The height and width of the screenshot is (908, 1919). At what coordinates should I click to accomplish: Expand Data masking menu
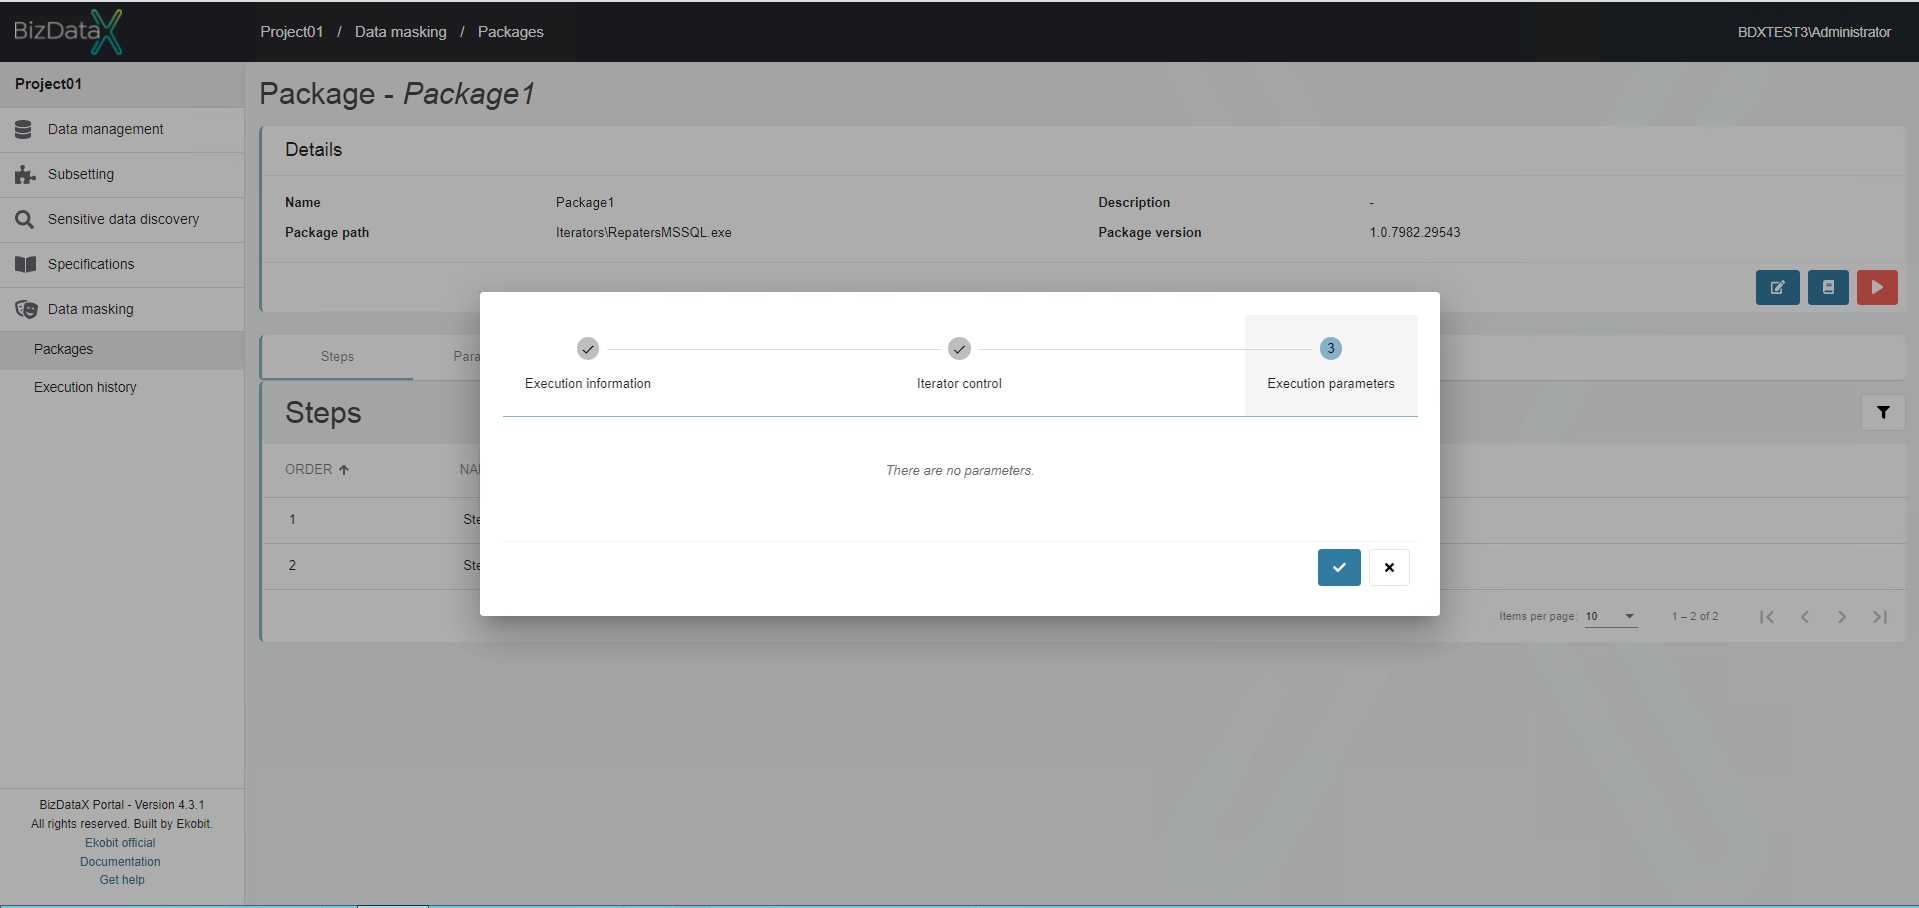[122, 310]
